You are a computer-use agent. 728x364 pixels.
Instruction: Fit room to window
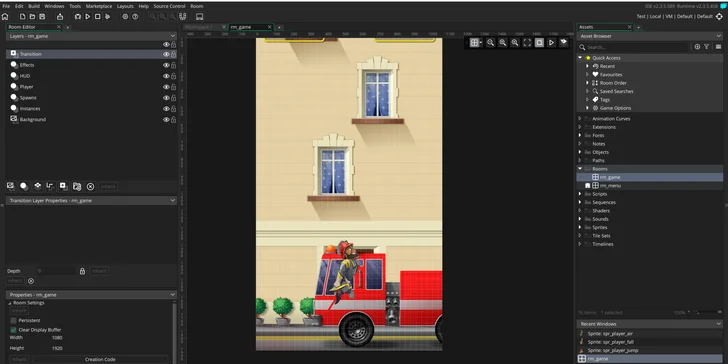pos(527,43)
